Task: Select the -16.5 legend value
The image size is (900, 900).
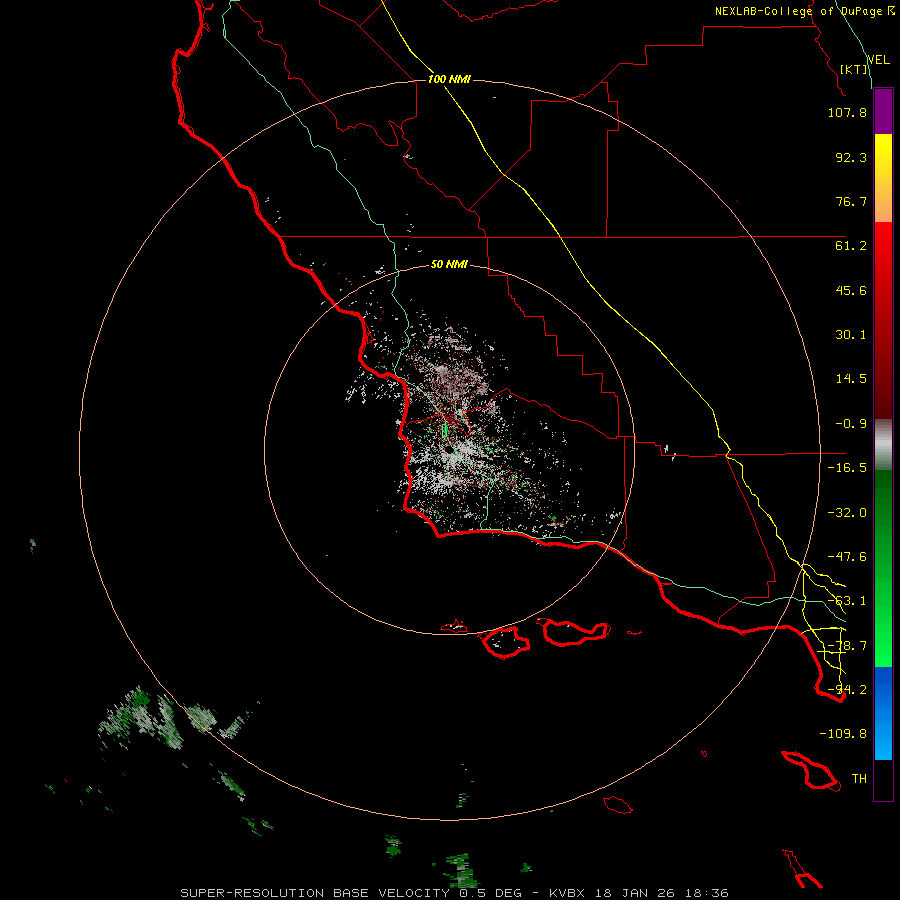Action: click(847, 468)
